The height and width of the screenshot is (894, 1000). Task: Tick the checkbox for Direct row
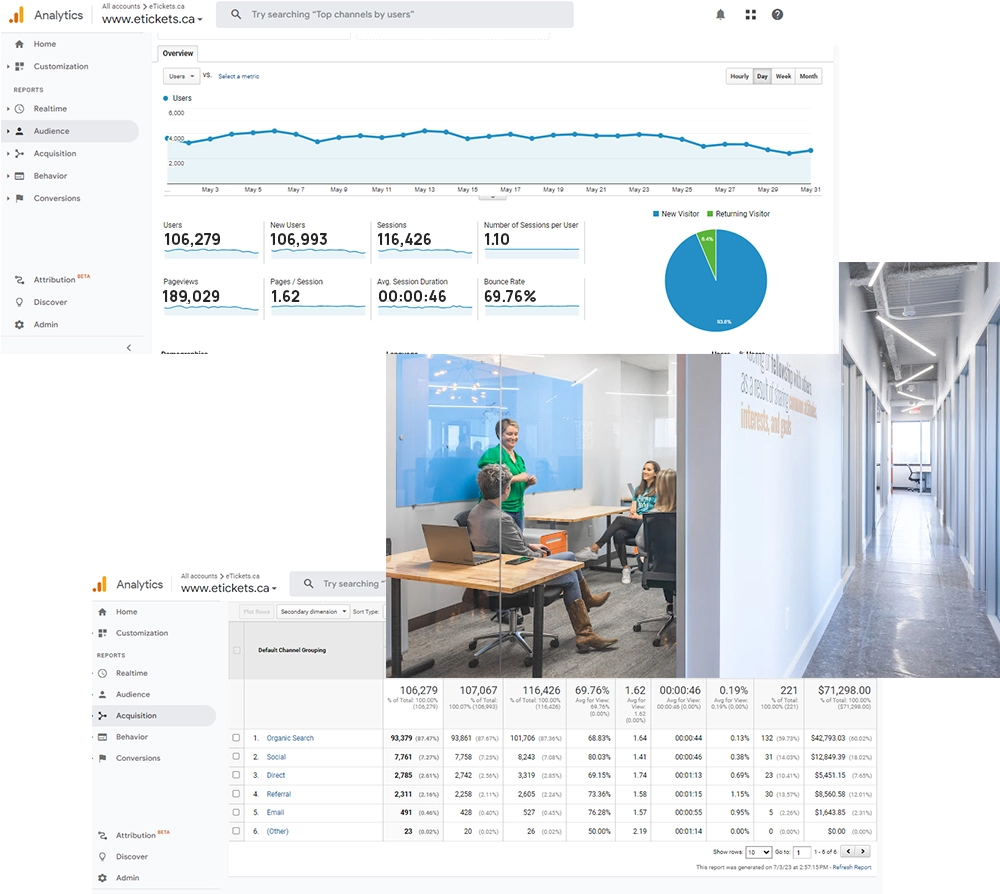point(236,775)
